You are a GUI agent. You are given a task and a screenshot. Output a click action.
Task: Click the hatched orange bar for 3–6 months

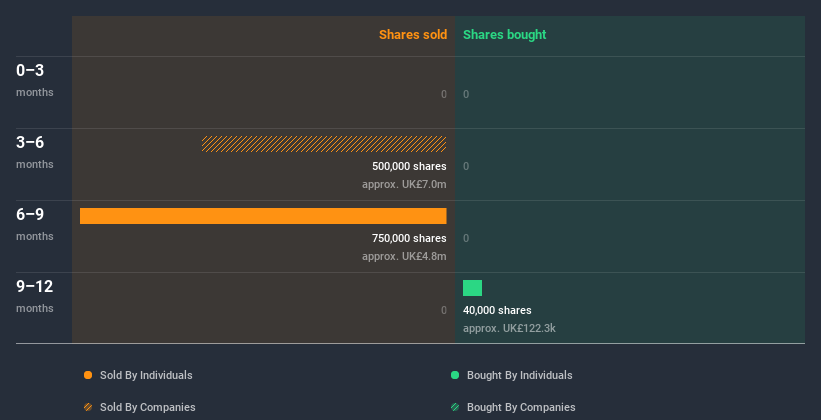(x=324, y=144)
